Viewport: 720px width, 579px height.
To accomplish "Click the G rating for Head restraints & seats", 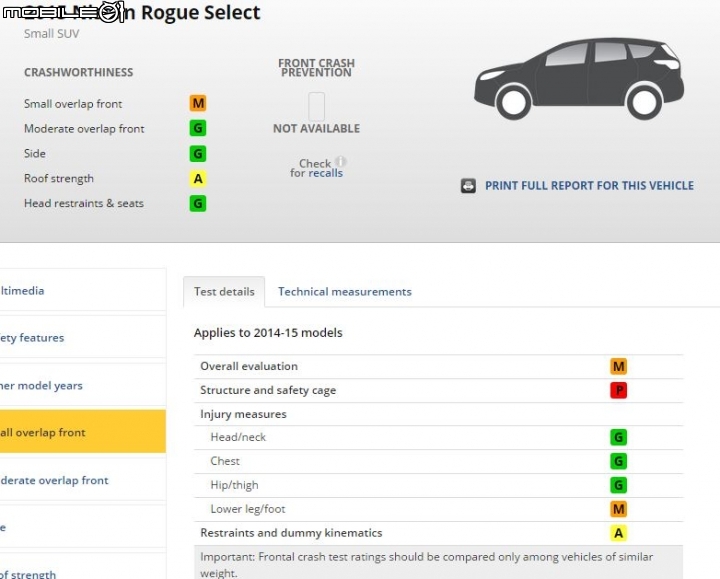I will (198, 203).
